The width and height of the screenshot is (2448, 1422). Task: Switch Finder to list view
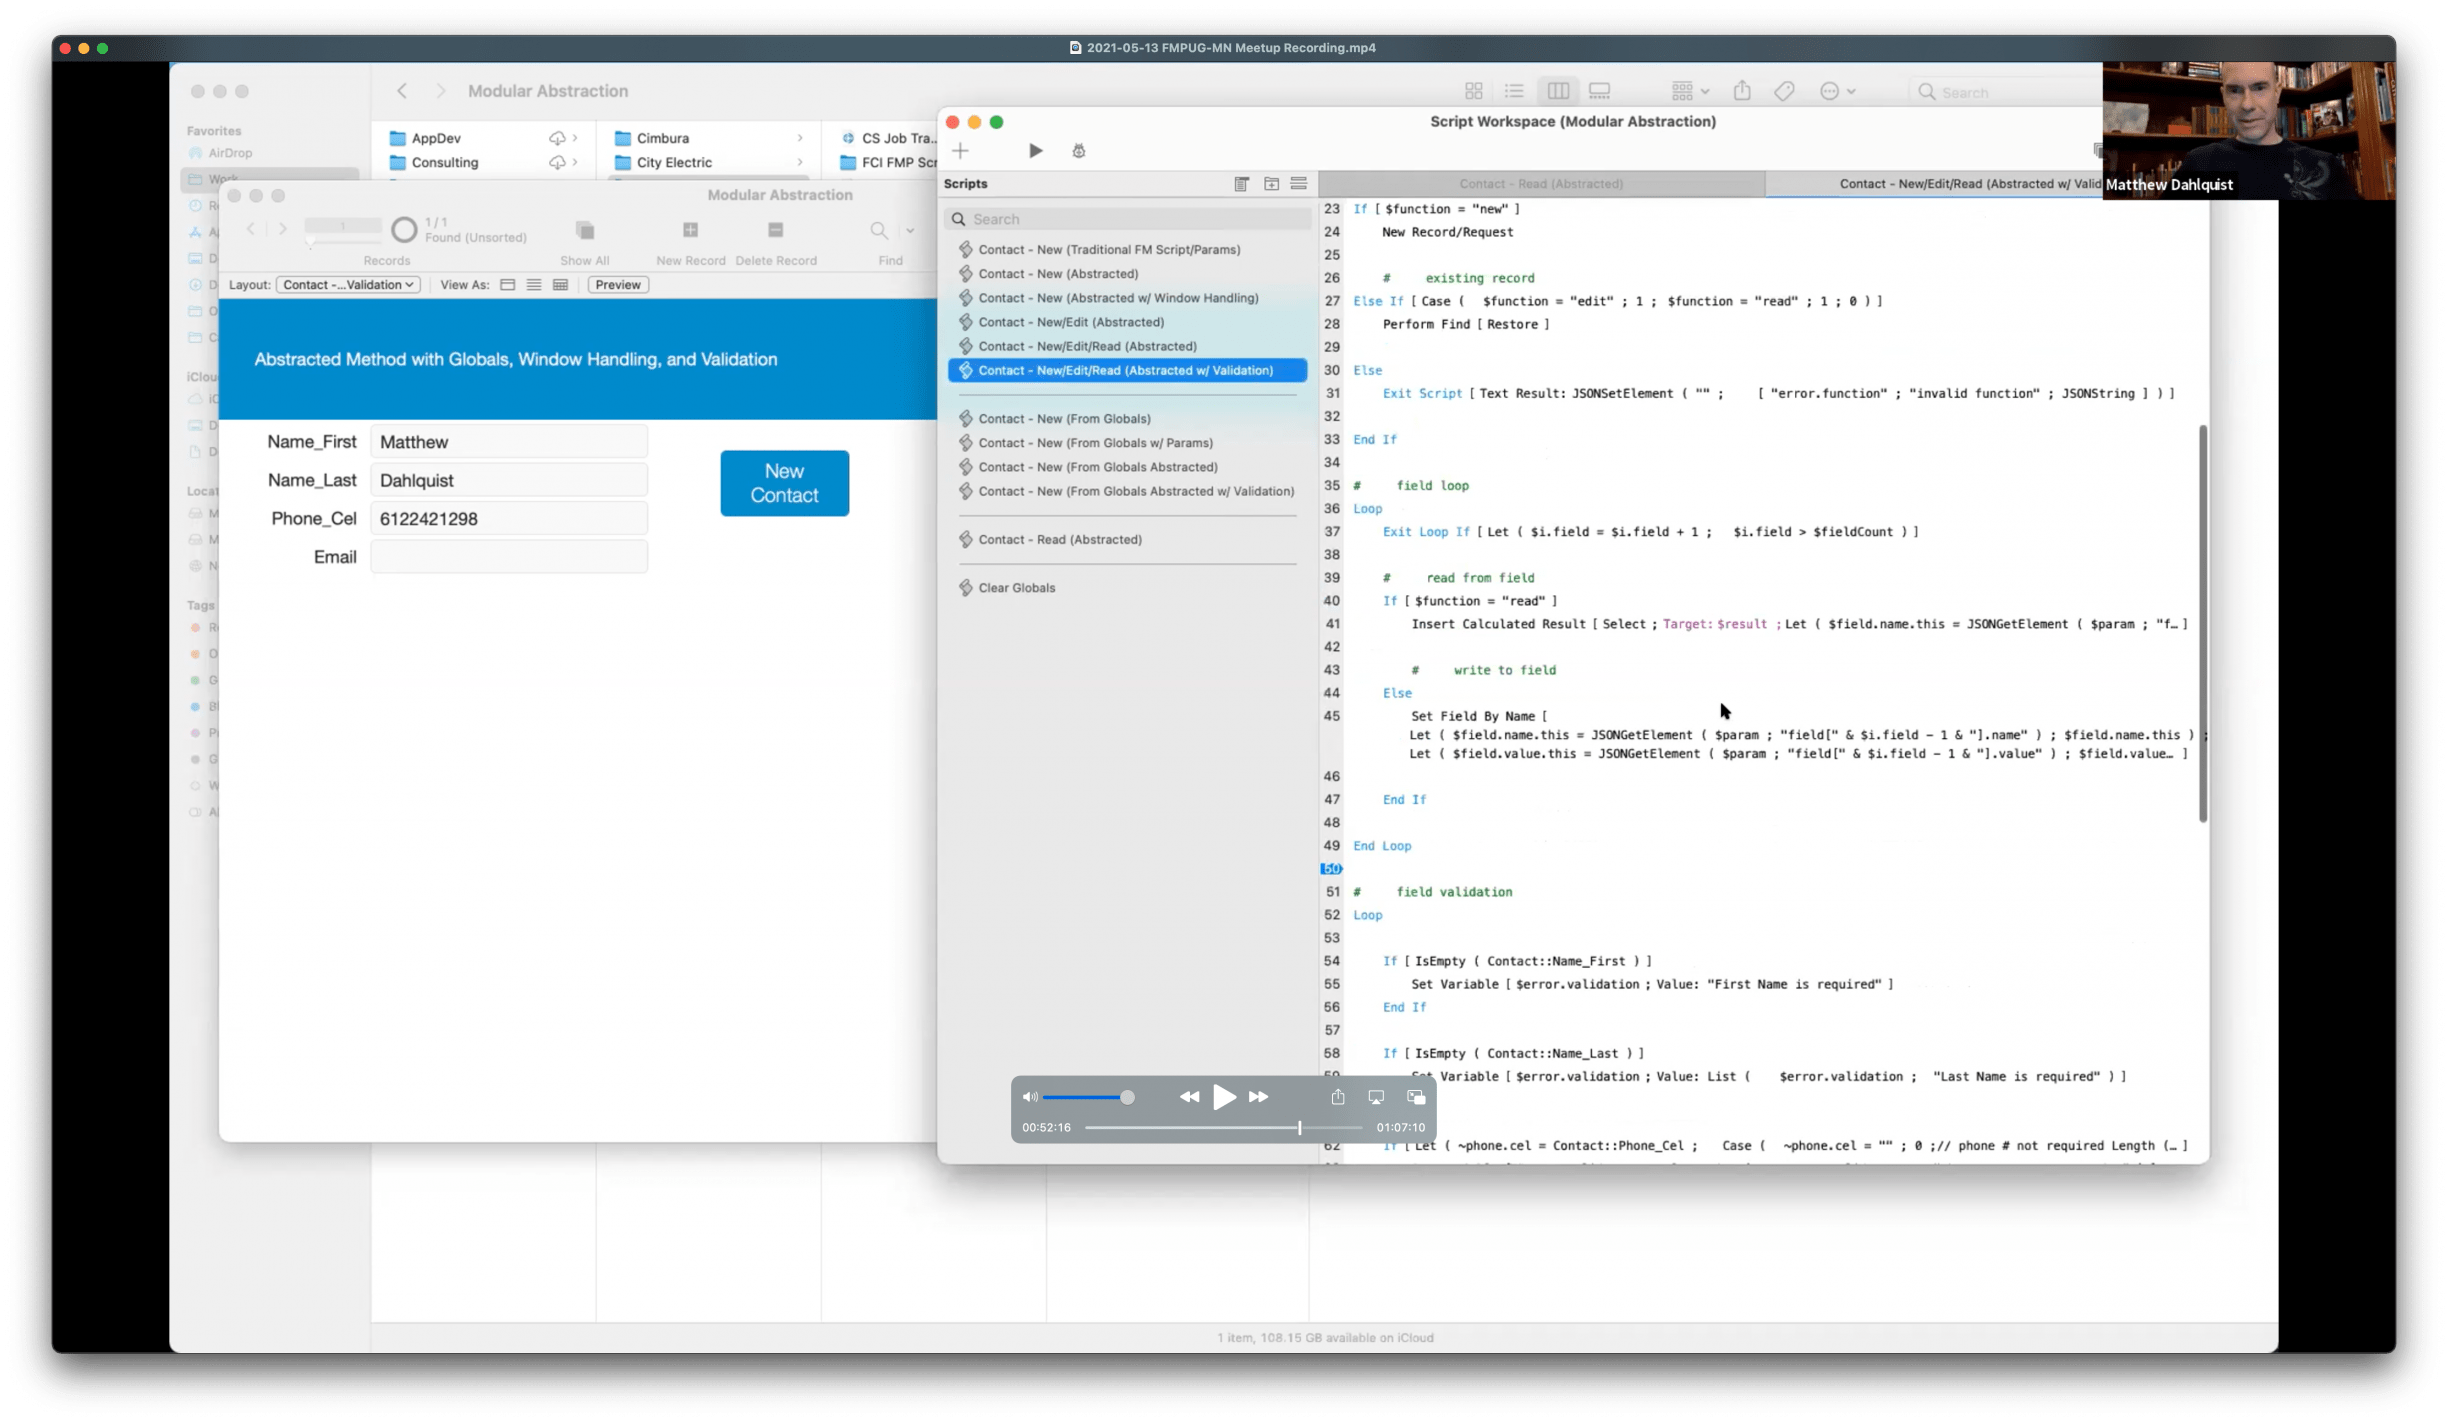(1514, 91)
